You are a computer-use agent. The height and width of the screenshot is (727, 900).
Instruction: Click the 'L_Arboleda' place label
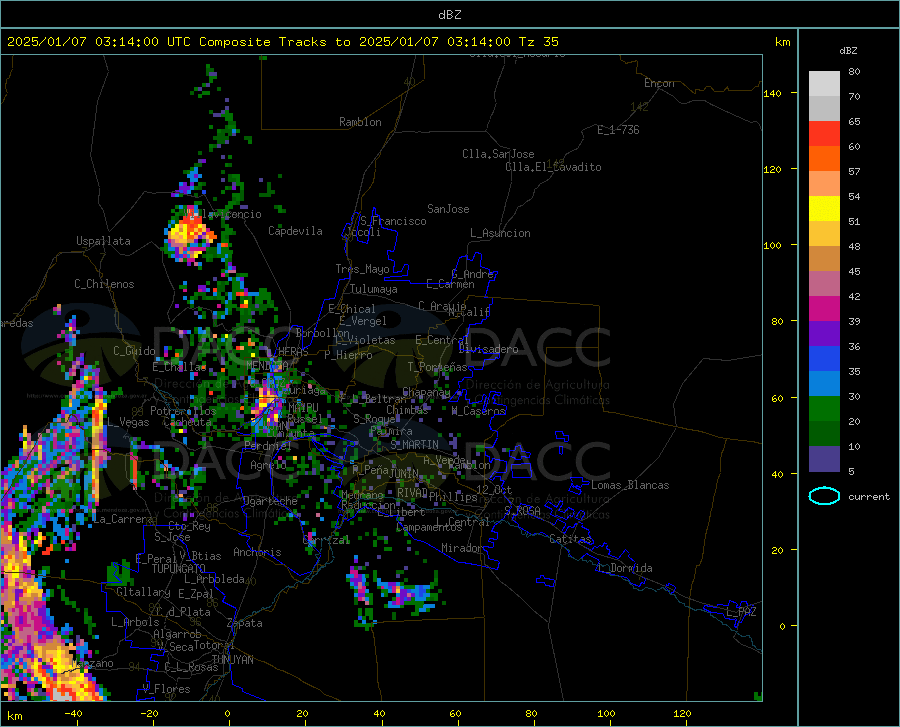(214, 579)
